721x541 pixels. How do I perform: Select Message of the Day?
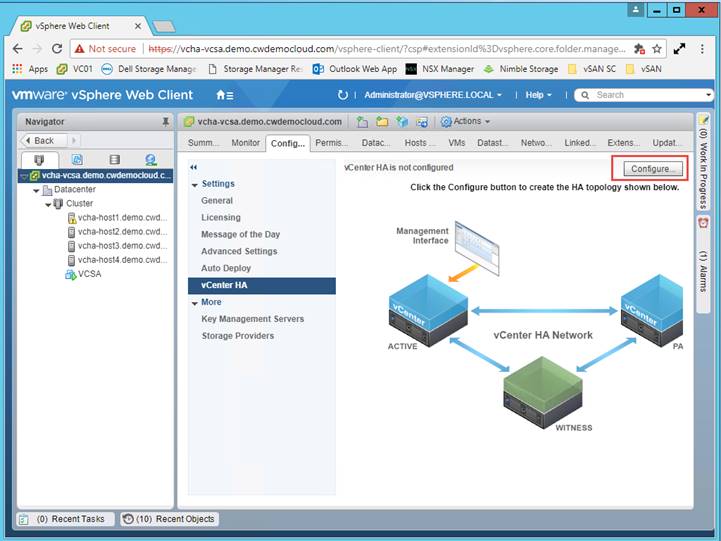(x=240, y=234)
